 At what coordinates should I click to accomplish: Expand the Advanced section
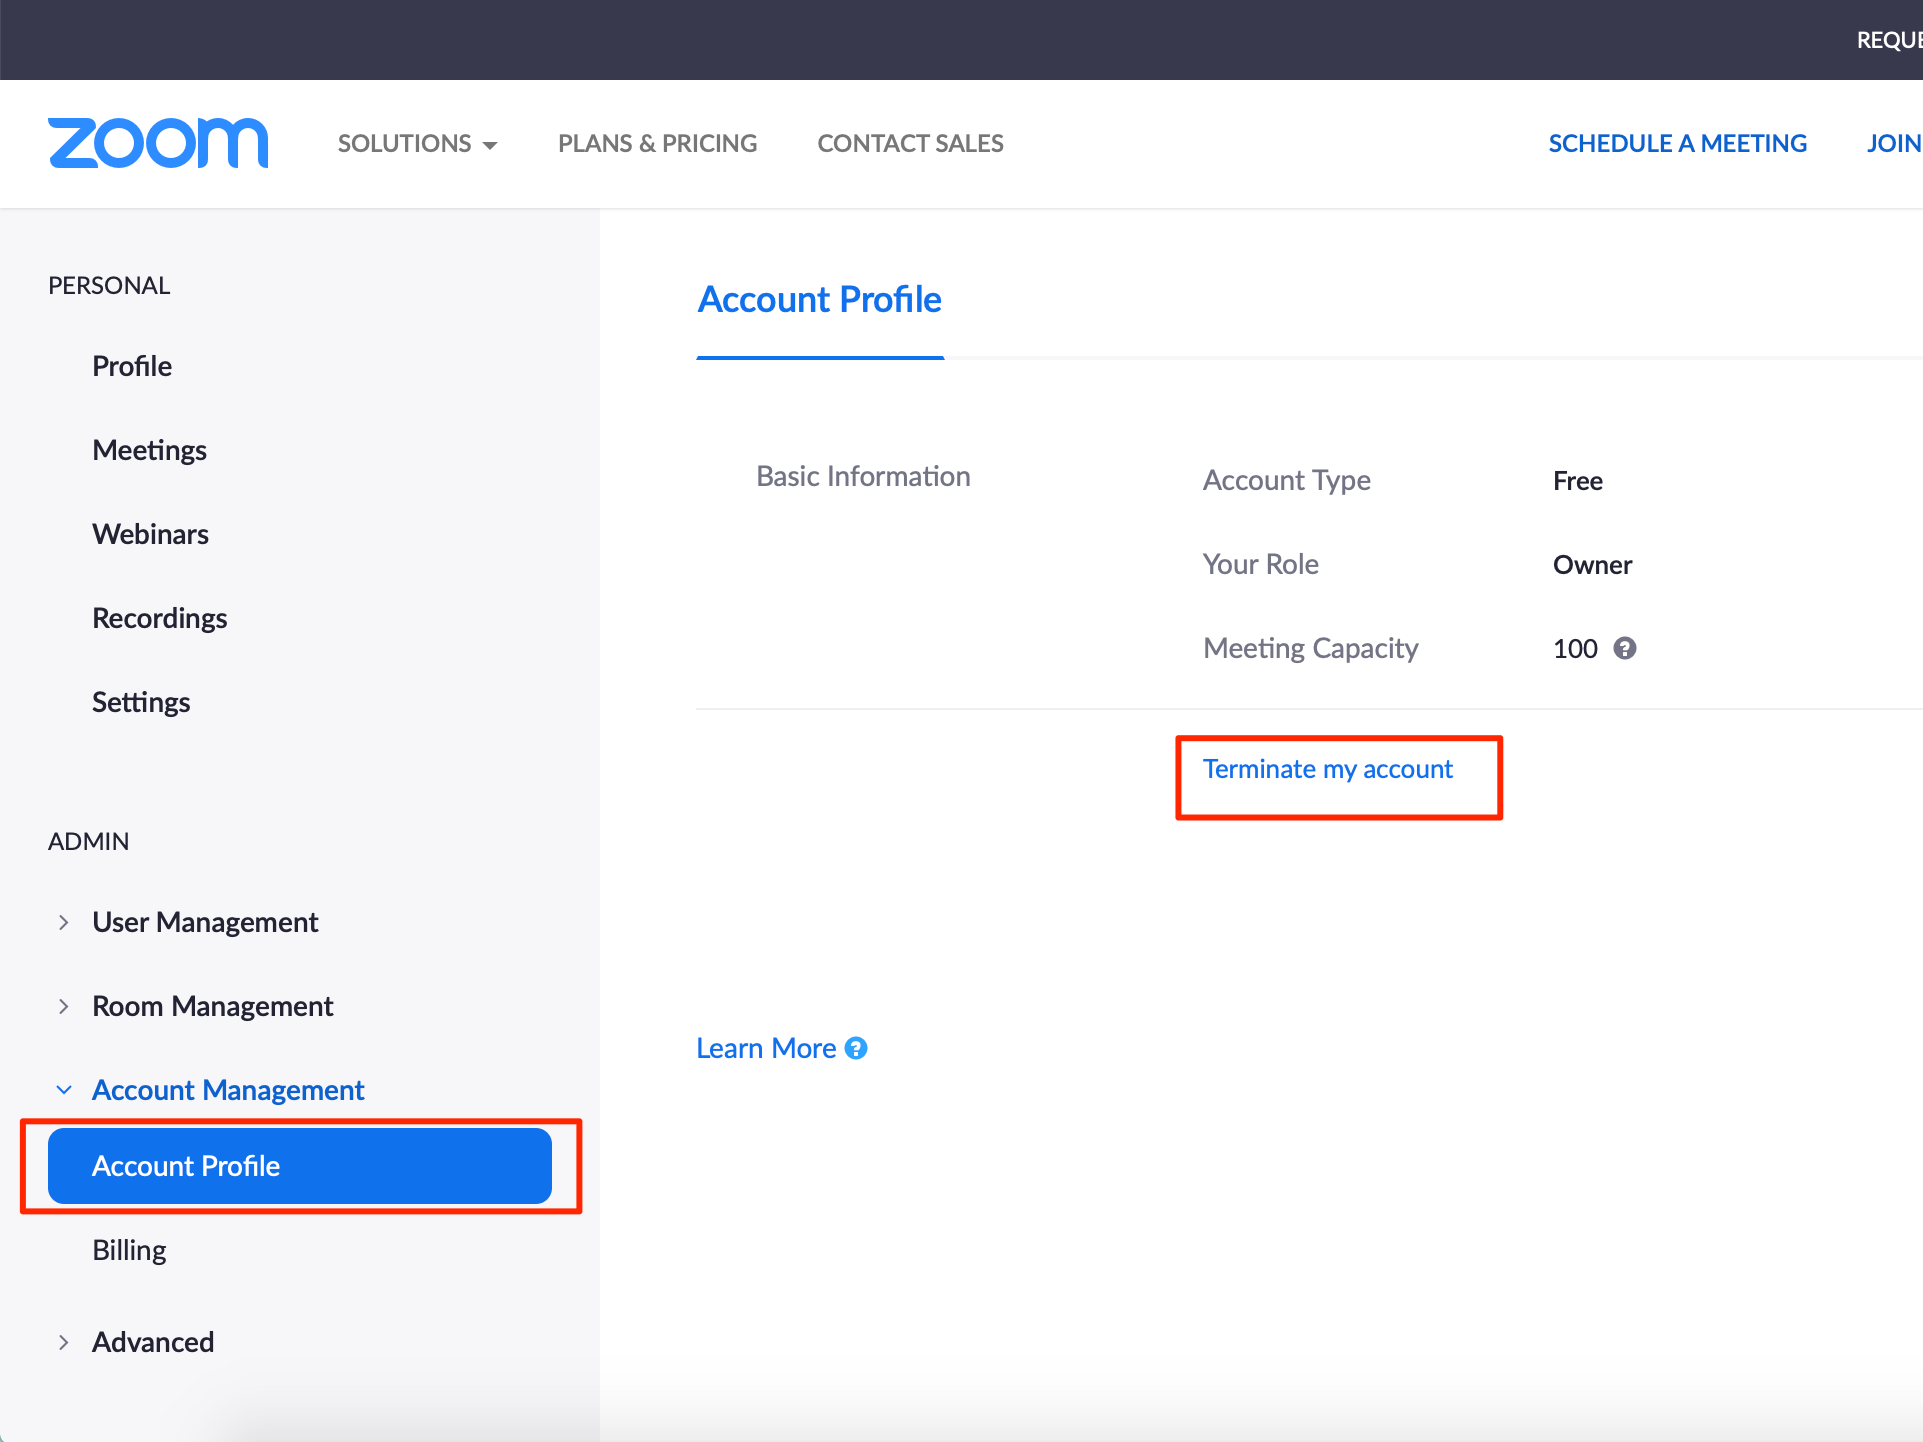tap(153, 1342)
